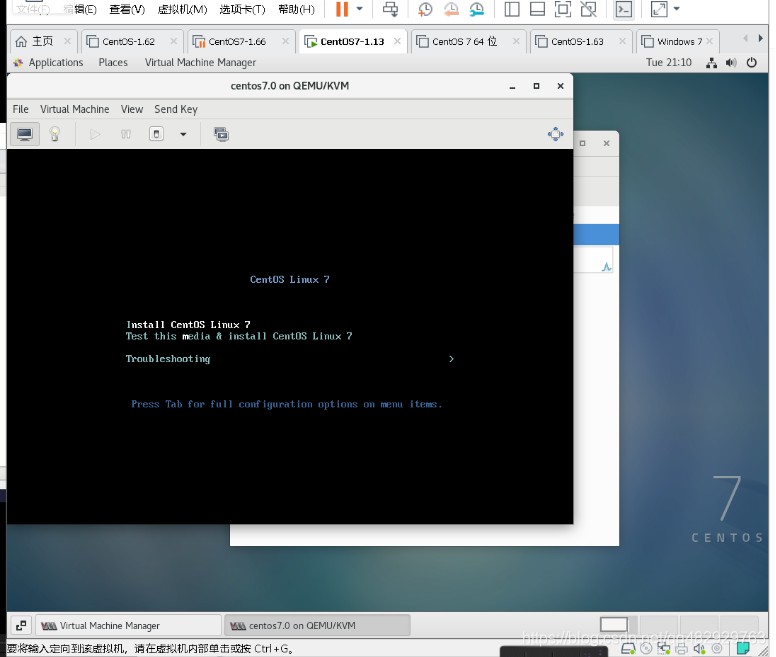Click the CD/DVD device icon in VMware status bar
This screenshot has height=657, width=776.
point(646,649)
